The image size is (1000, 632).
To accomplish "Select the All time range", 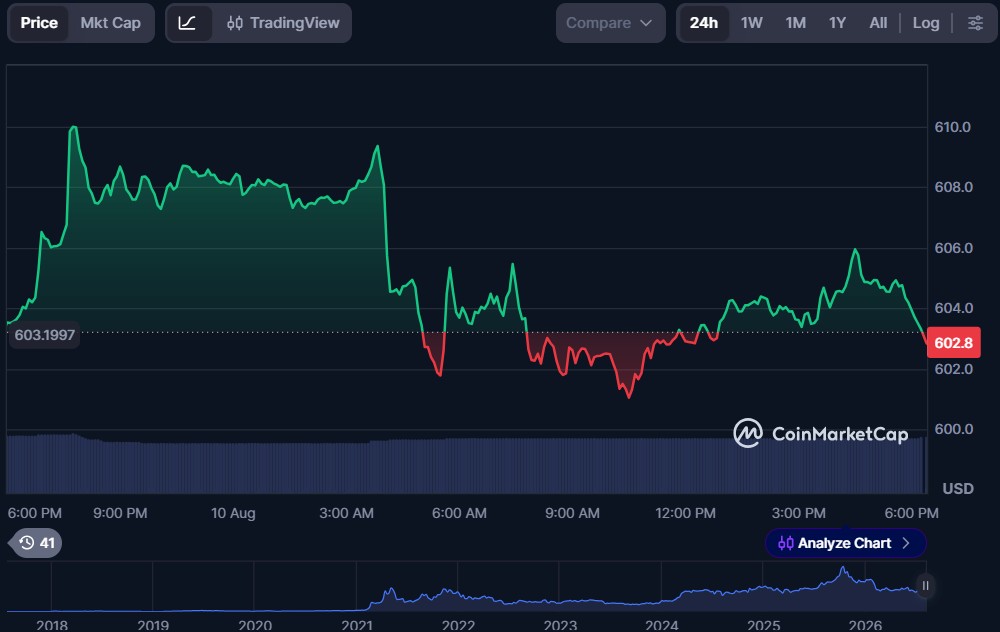I will click(878, 23).
